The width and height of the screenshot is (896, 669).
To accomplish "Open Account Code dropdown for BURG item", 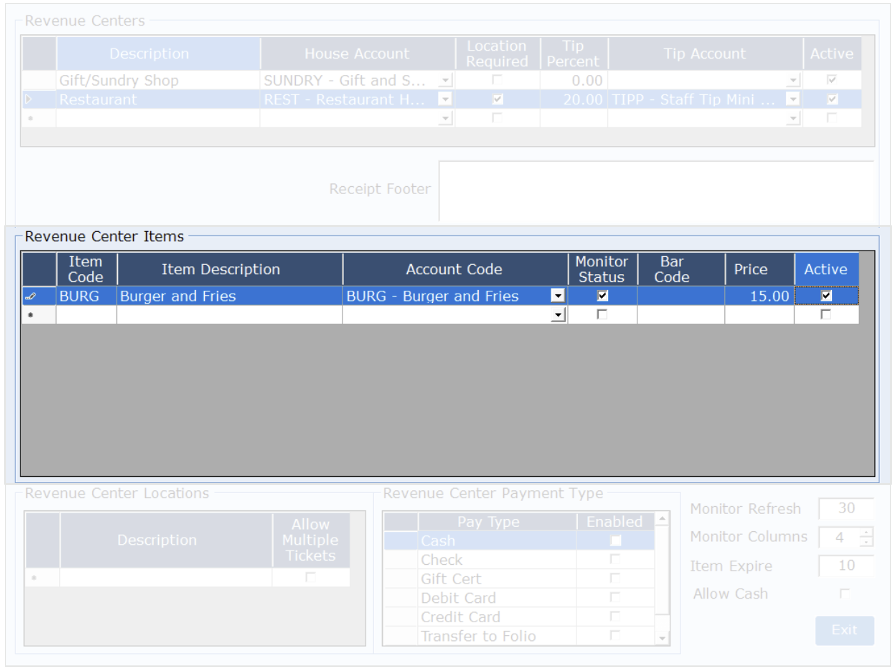I will tap(558, 296).
